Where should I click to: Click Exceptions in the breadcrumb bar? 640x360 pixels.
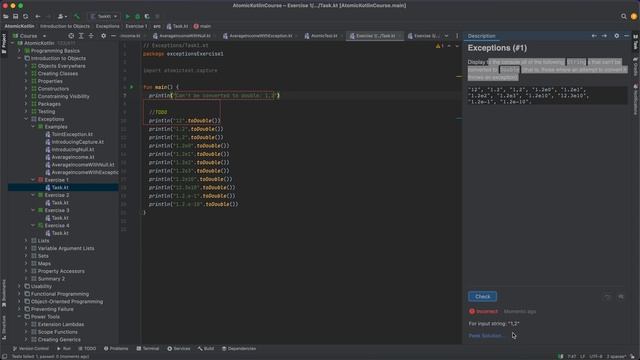click(x=108, y=26)
